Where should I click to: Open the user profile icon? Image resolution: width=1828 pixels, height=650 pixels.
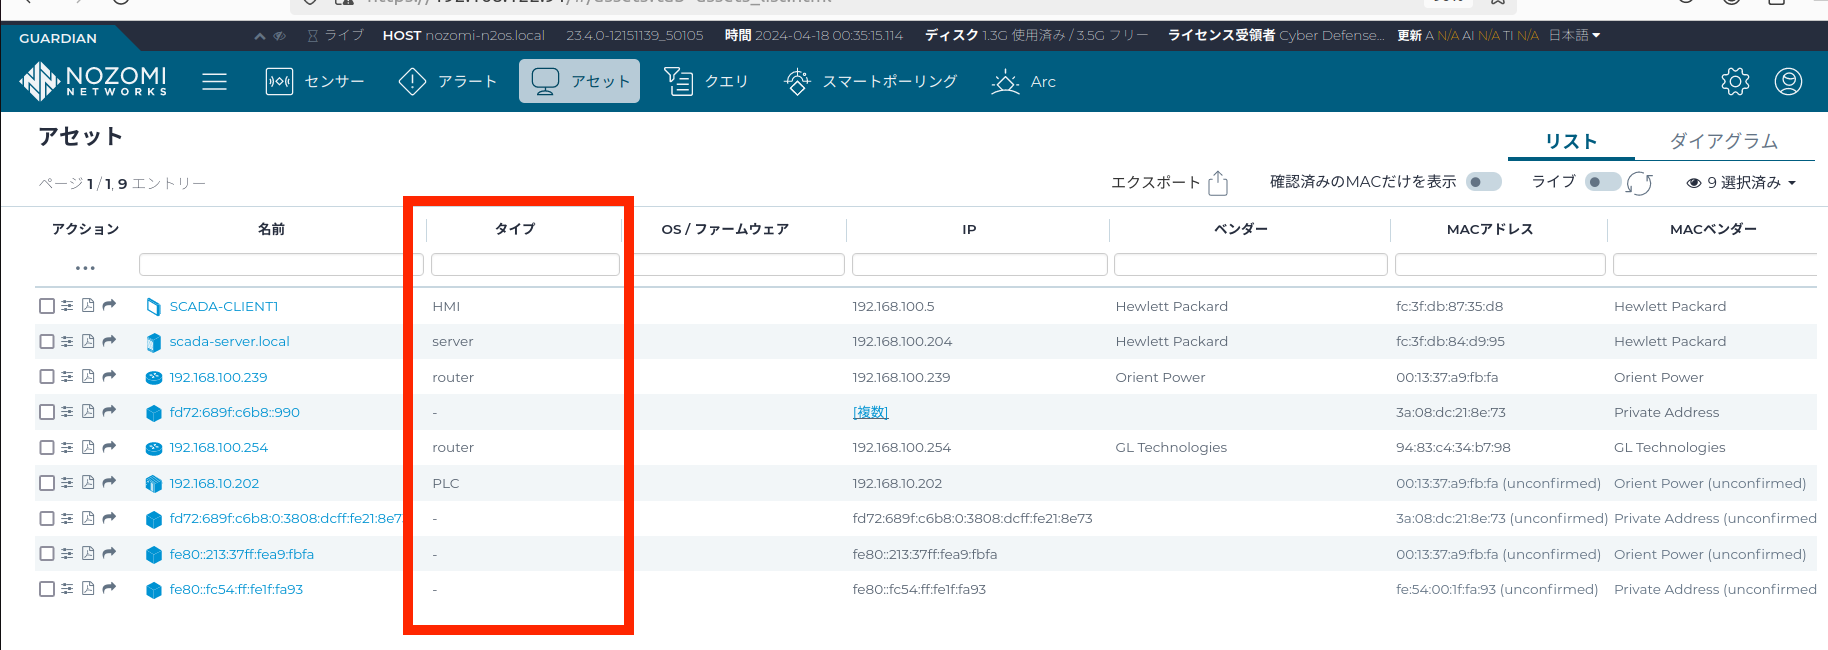point(1788,82)
